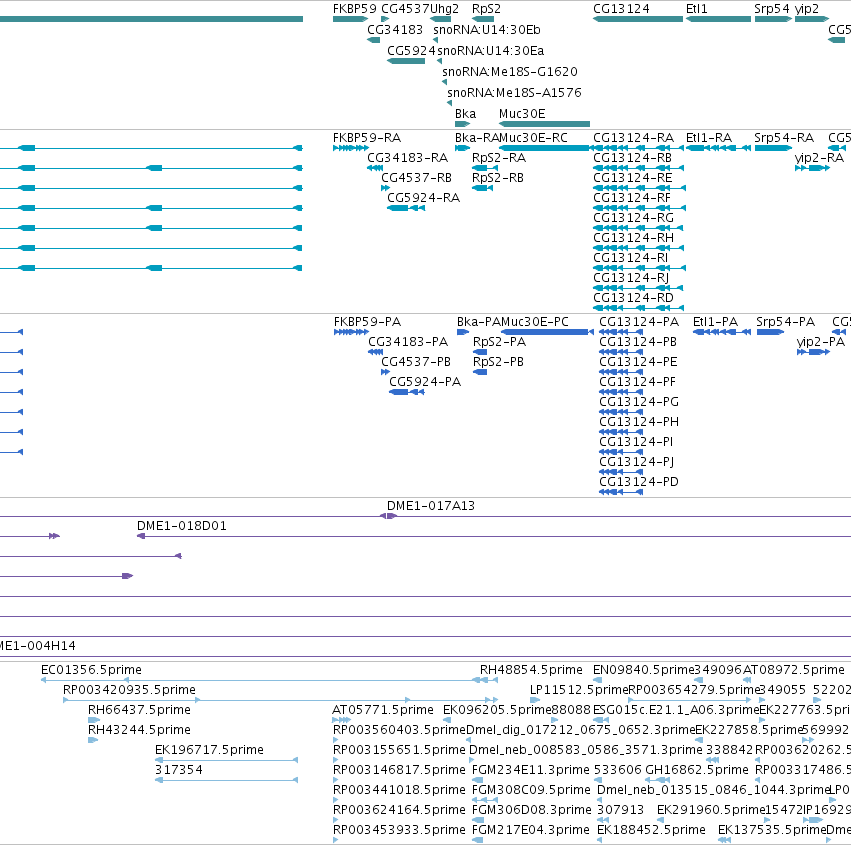Click the RpS2 gene label in top track
851x845 pixels.
[x=486, y=9]
